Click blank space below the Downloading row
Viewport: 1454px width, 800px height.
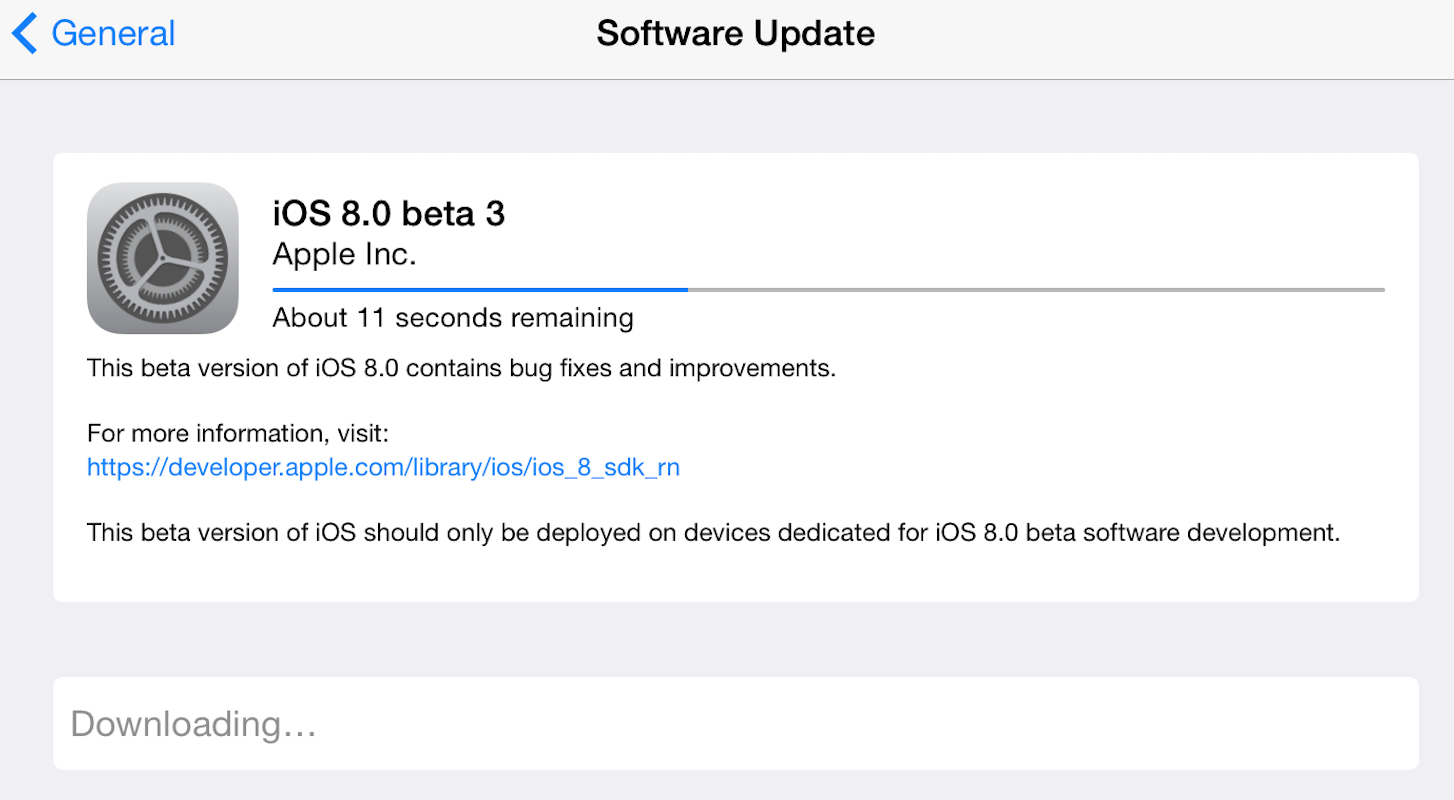(x=735, y=786)
